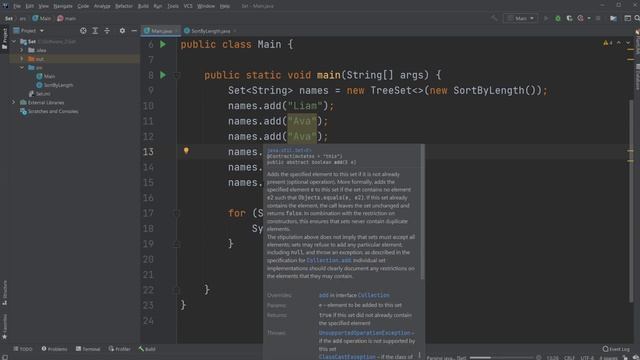Open the Structure tool window on left stripe
This screenshot has width=640, height=360.
point(4,293)
